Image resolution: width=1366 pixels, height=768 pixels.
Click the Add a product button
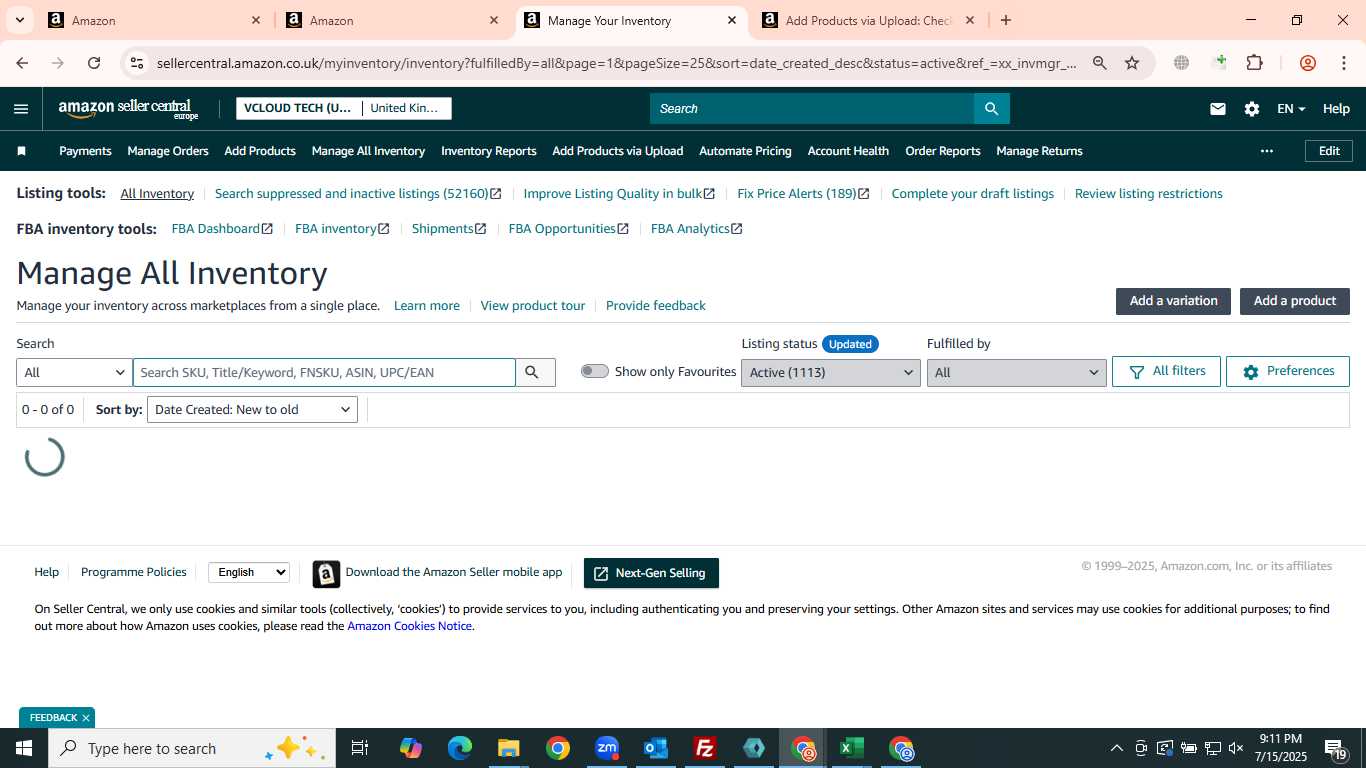click(x=1295, y=301)
